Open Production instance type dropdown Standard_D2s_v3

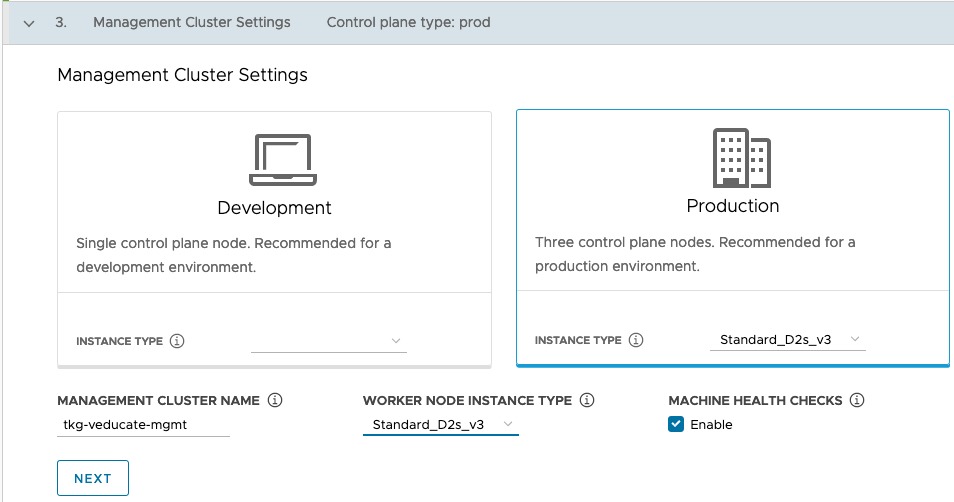coord(788,340)
